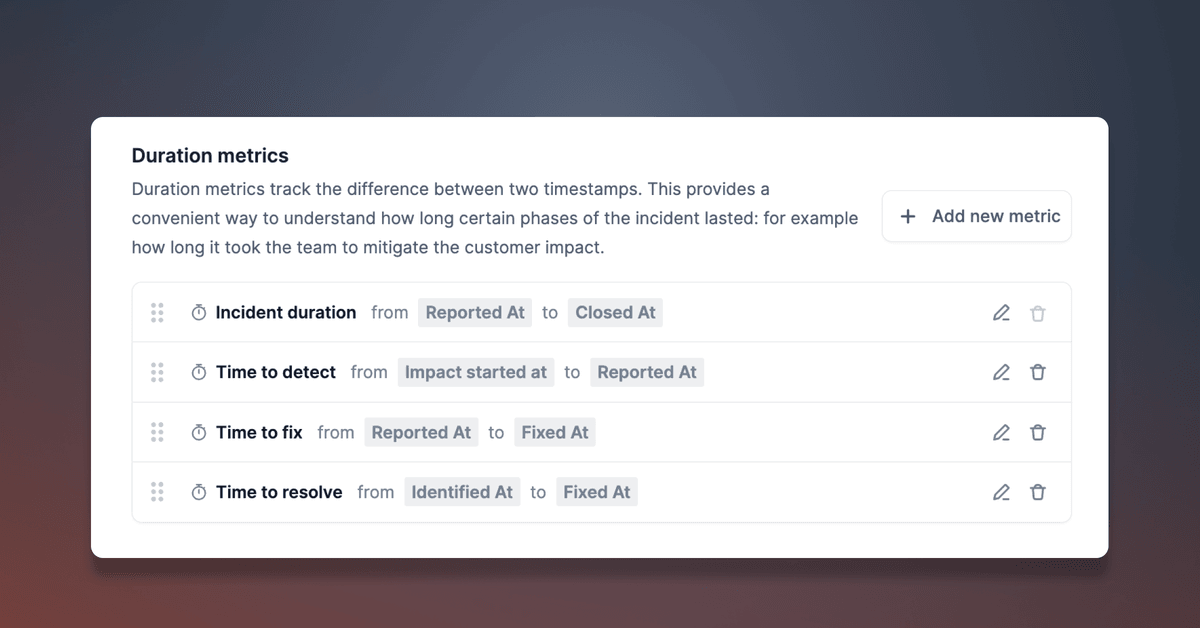The height and width of the screenshot is (628, 1200).
Task: Select the Fixed At chip in Time to fix
Action: click(555, 432)
